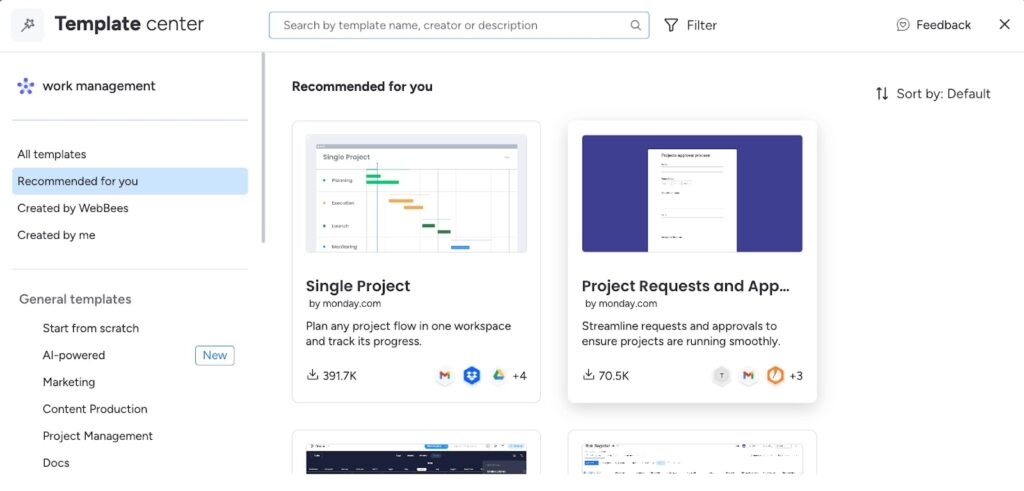This screenshot has height=491, width=1024.
Task: Click Google Drive icon on Single Project card
Action: click(498, 376)
